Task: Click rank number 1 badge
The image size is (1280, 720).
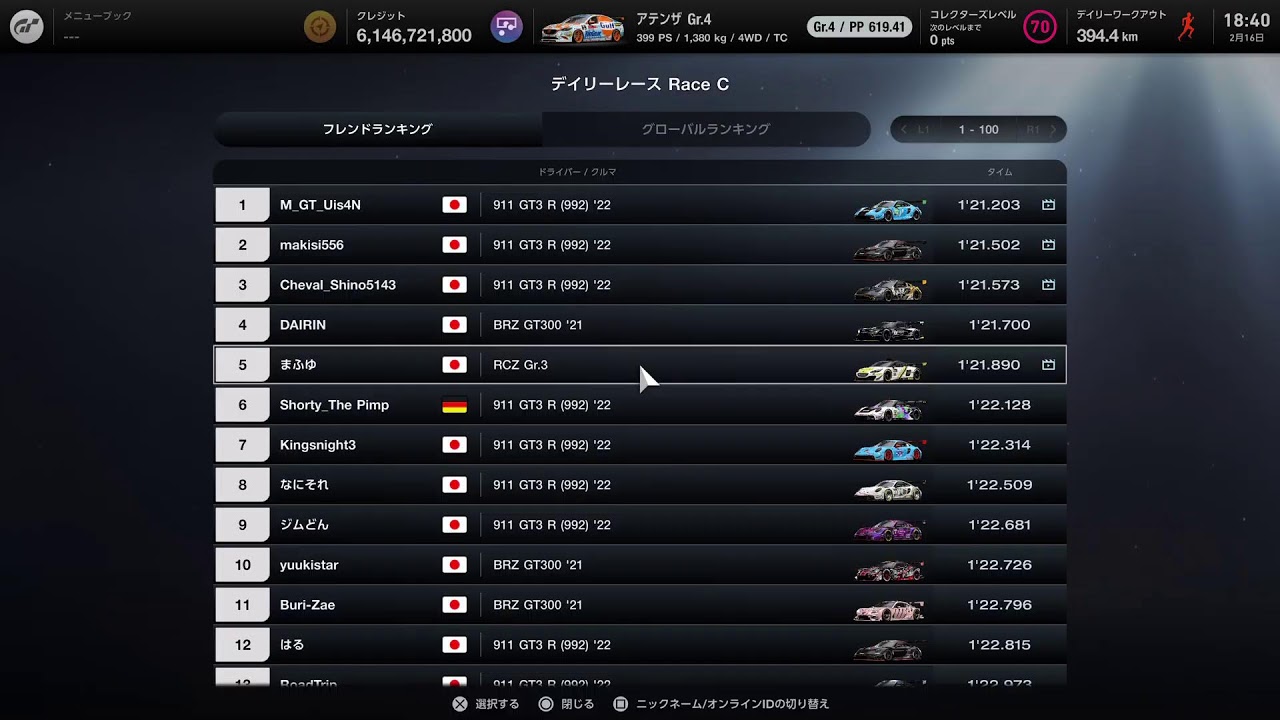Action: tap(242, 205)
